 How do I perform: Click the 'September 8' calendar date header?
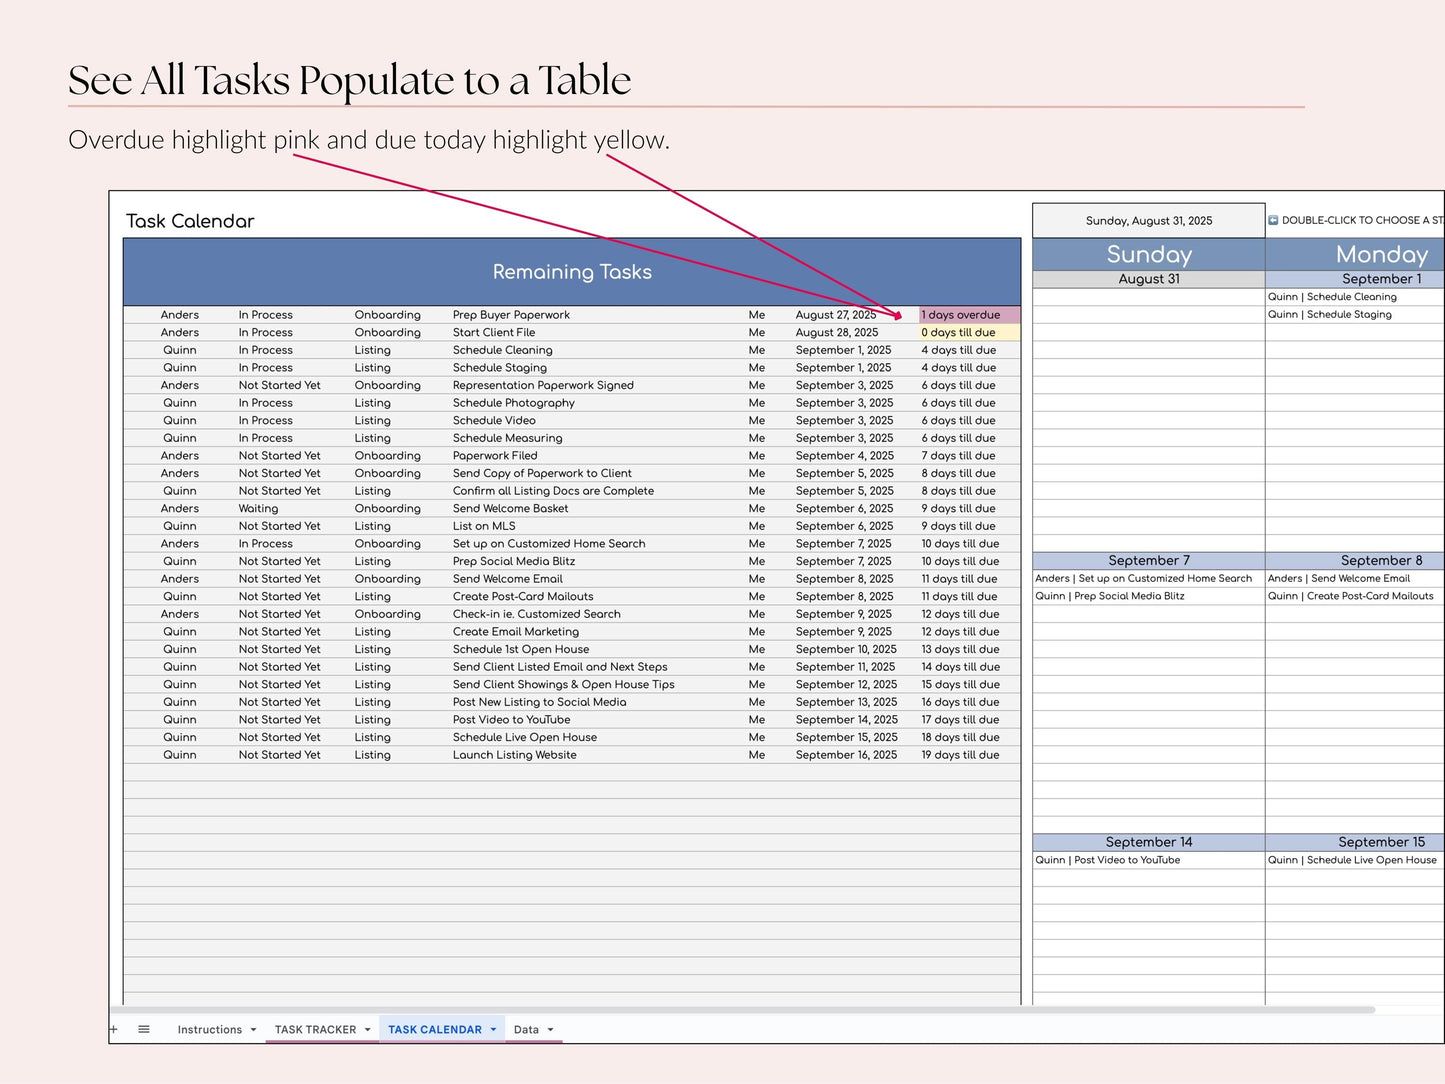(1356, 561)
